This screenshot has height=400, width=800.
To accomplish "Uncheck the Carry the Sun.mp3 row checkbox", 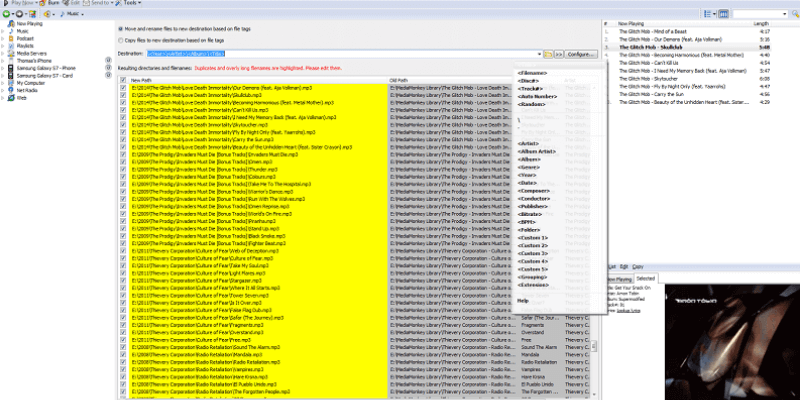I will [x=122, y=139].
